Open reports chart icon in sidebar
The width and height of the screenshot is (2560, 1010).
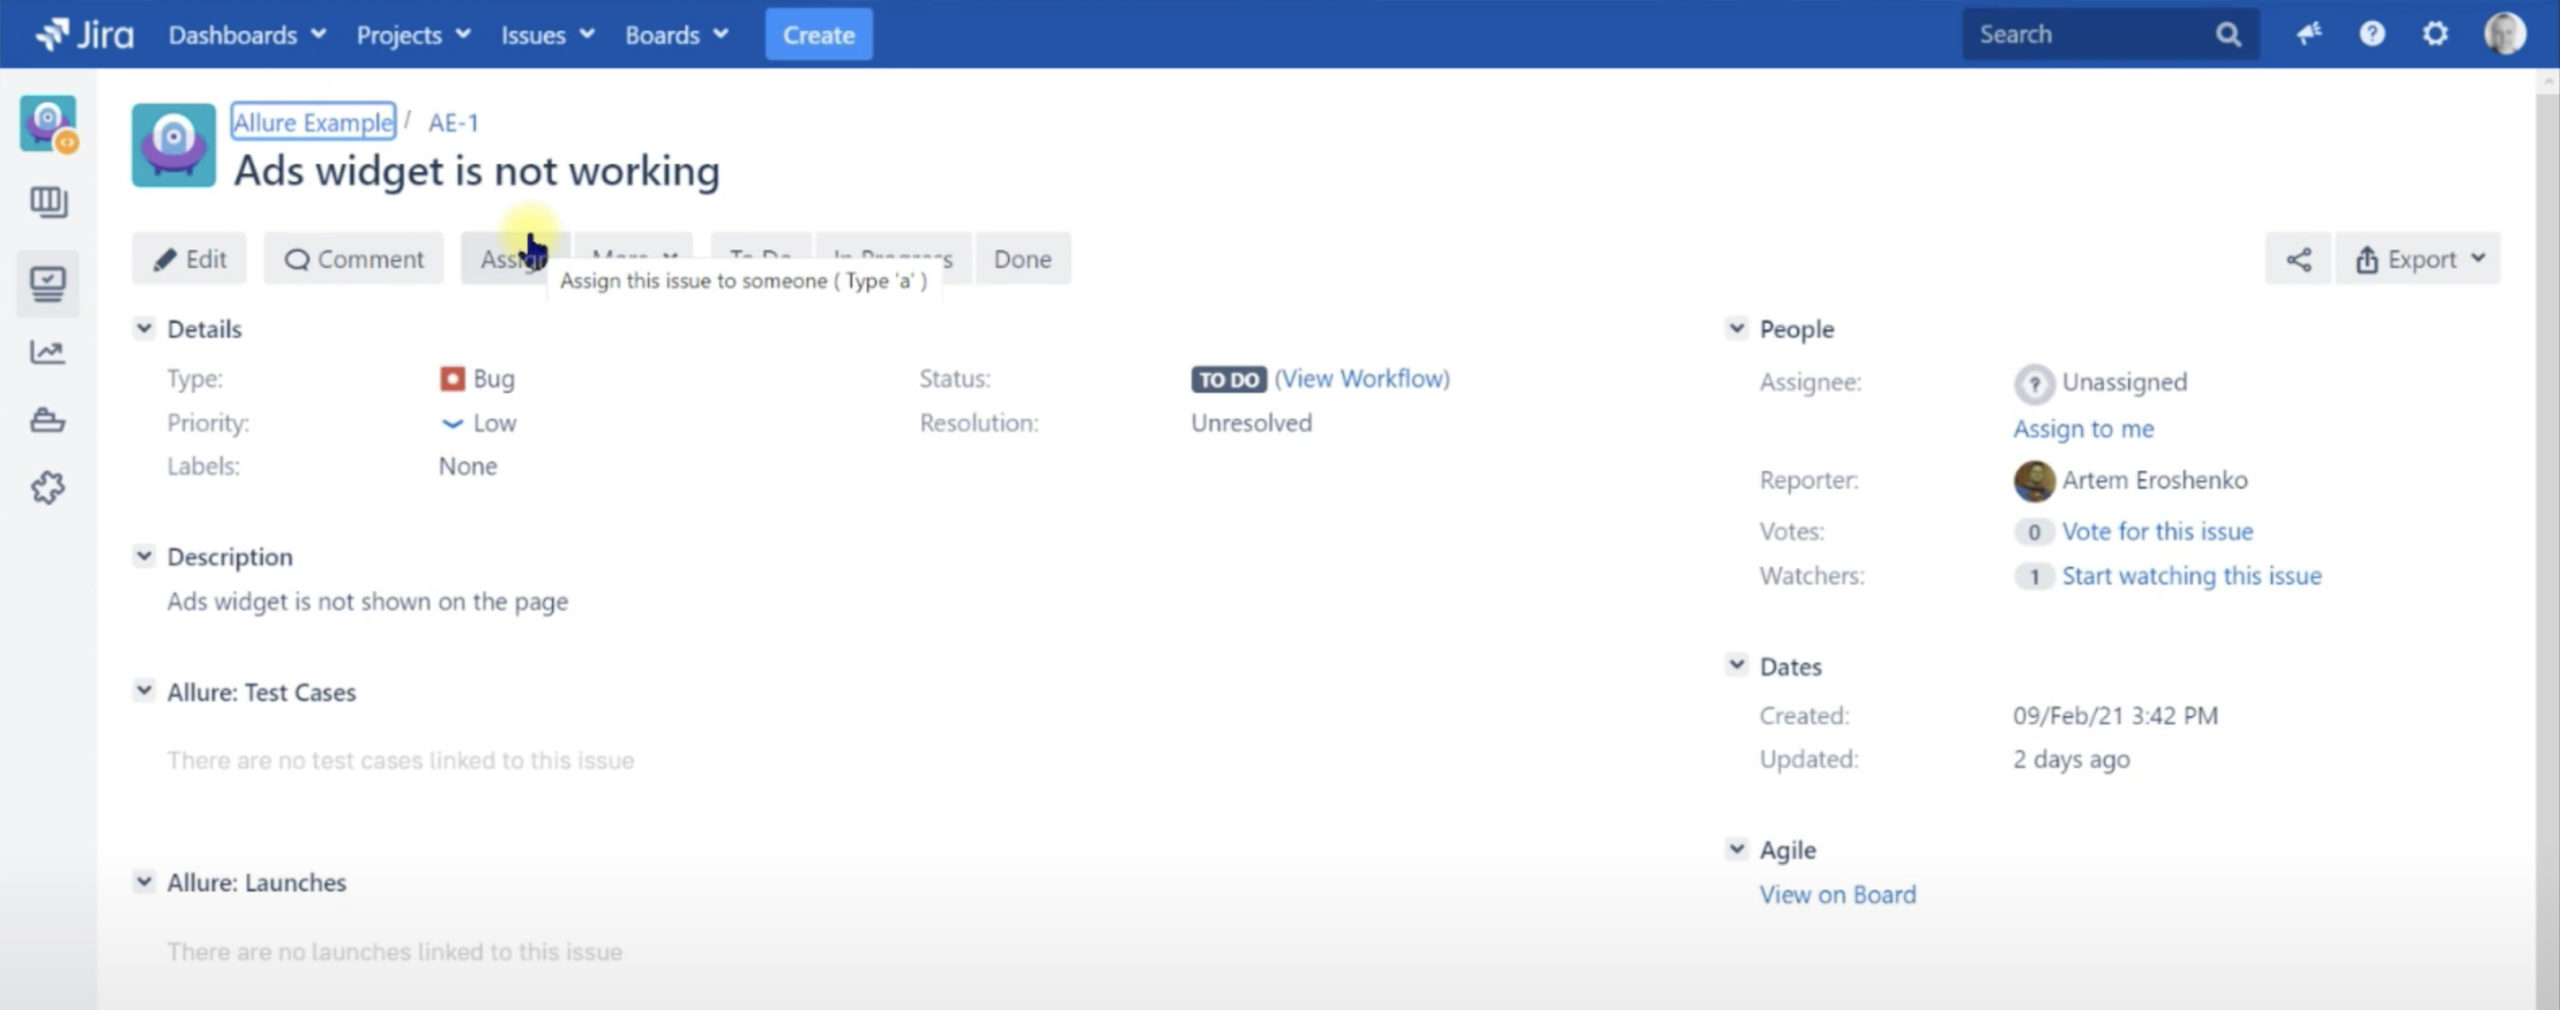point(48,352)
